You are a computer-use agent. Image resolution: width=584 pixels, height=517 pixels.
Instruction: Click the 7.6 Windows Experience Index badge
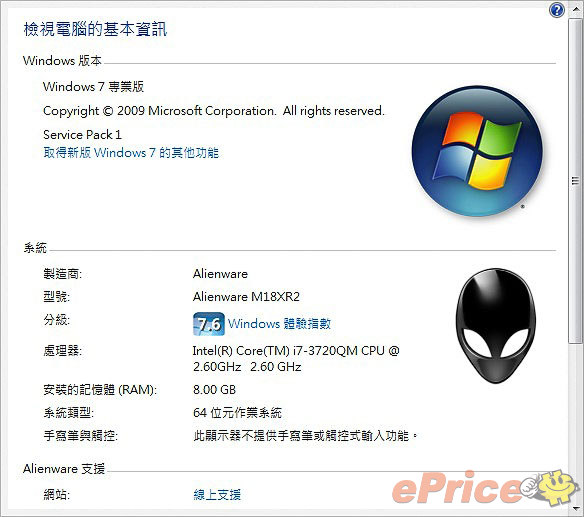pos(209,324)
